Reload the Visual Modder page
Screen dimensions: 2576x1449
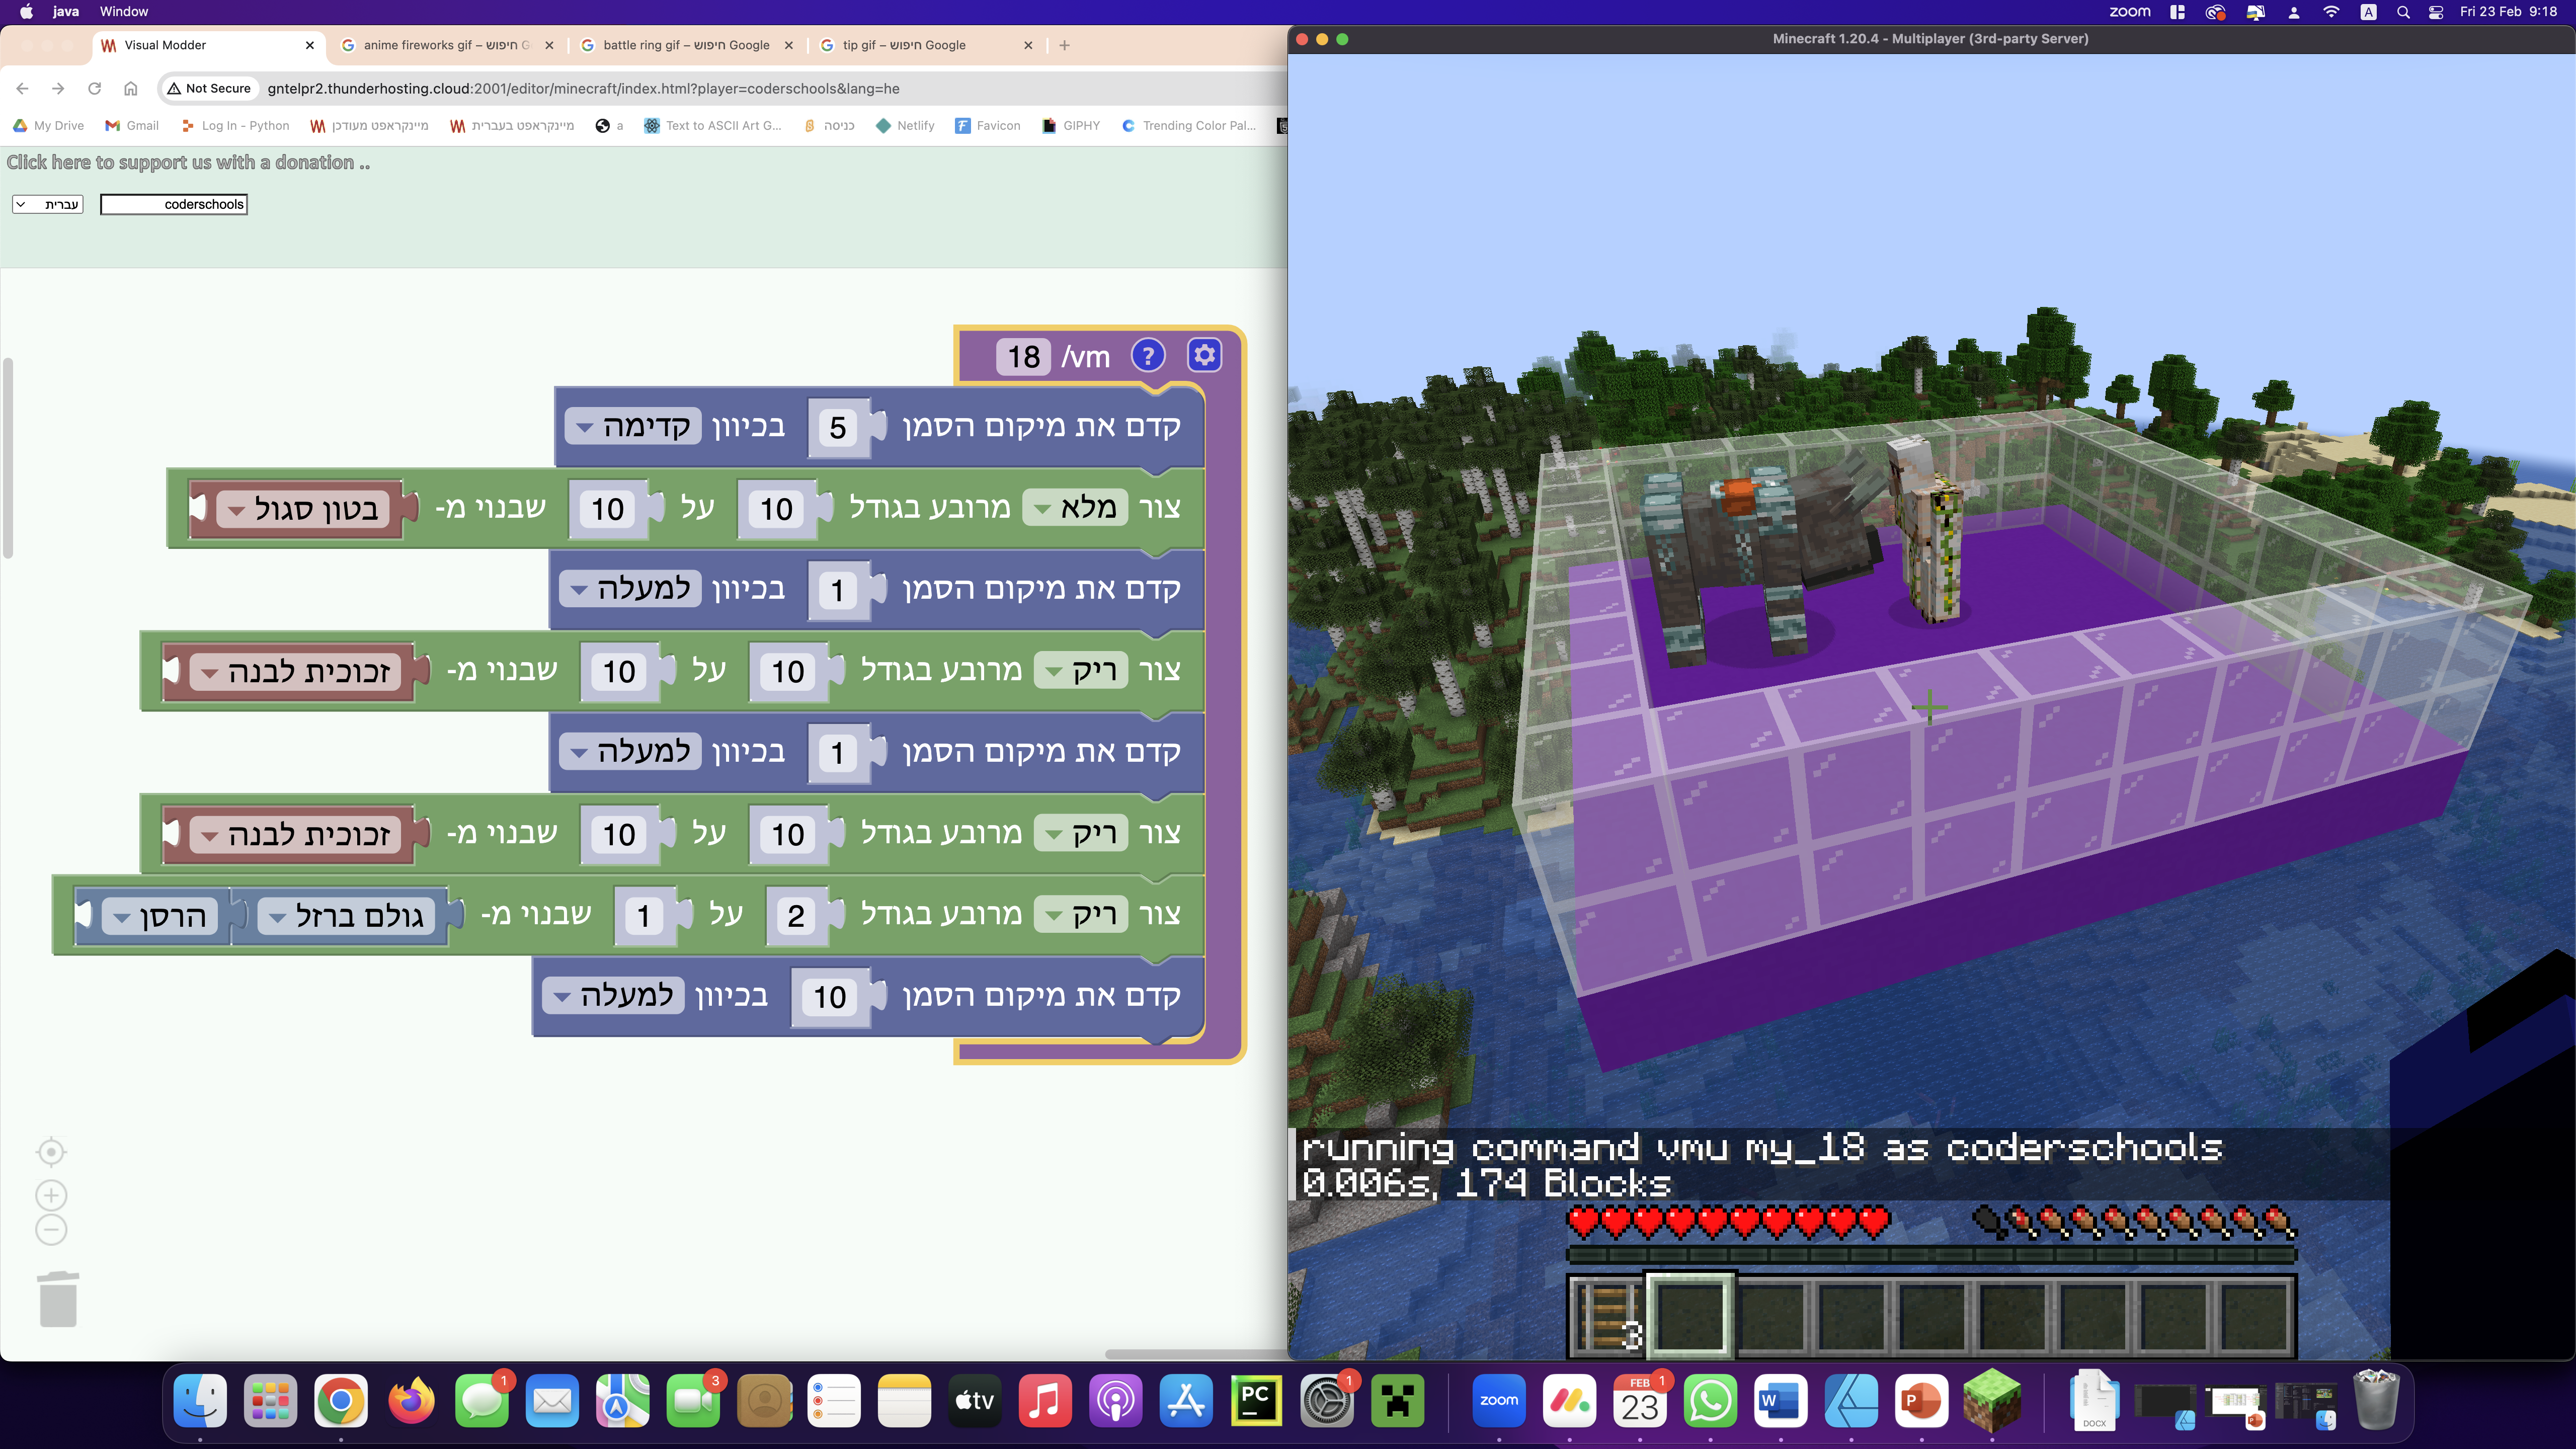coord(94,88)
